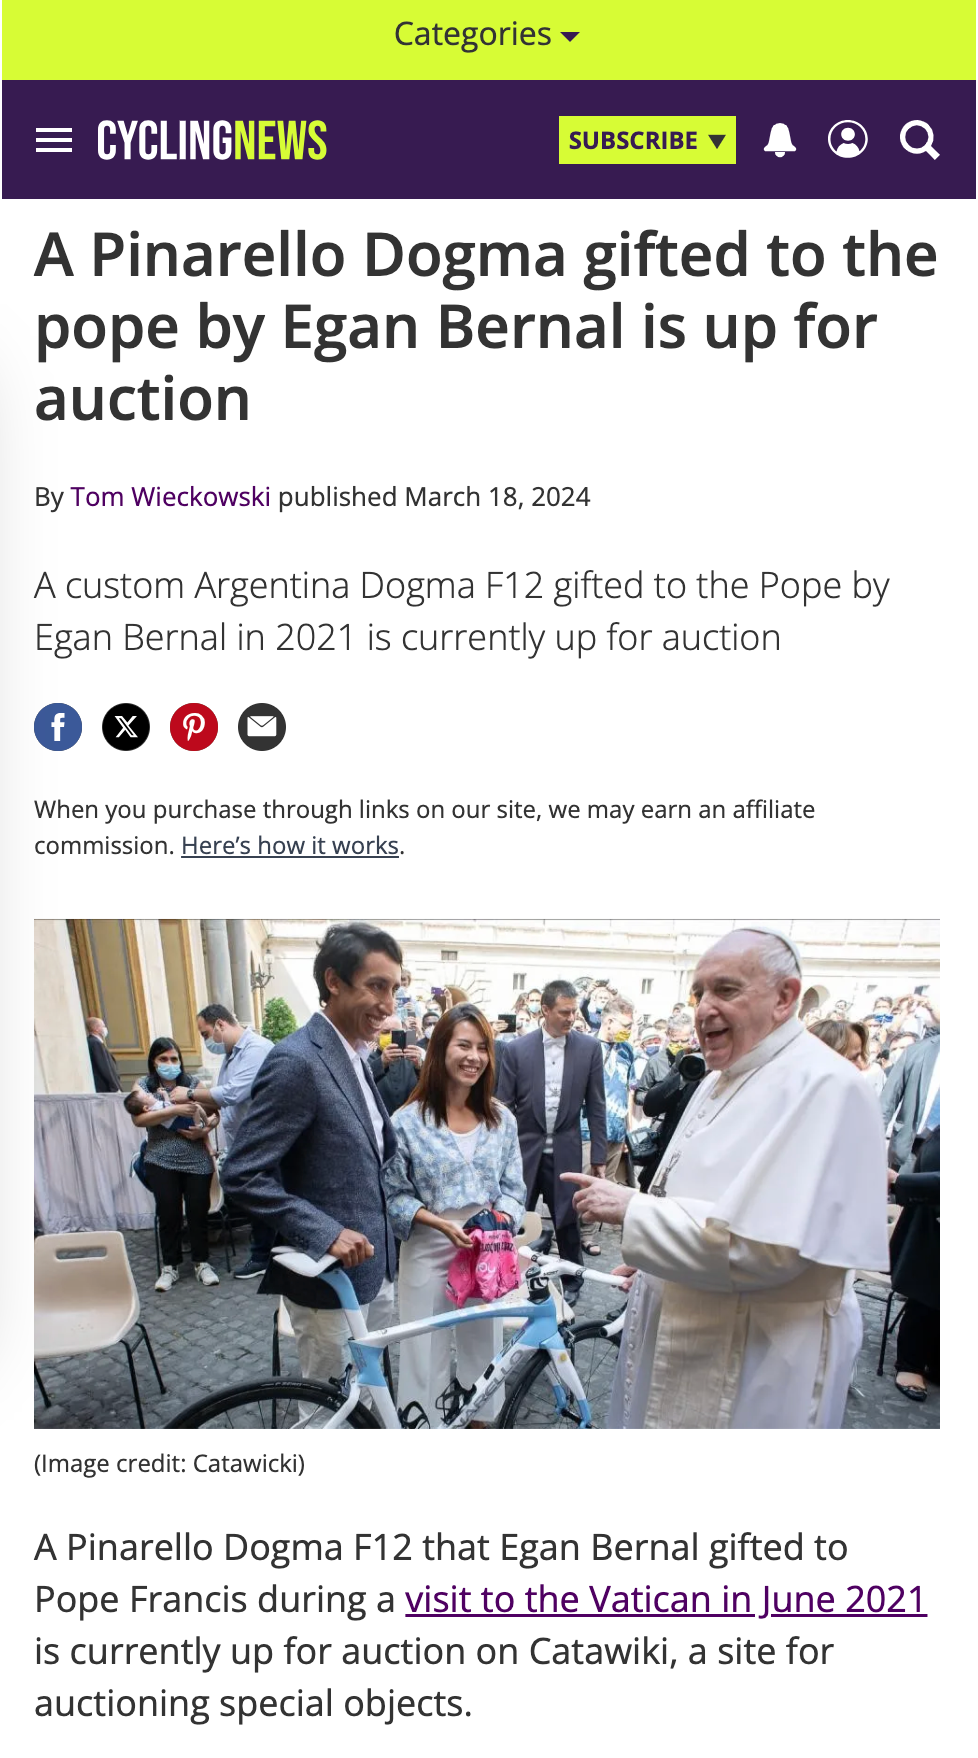
Task: Open notifications bell icon
Action: pos(780,140)
